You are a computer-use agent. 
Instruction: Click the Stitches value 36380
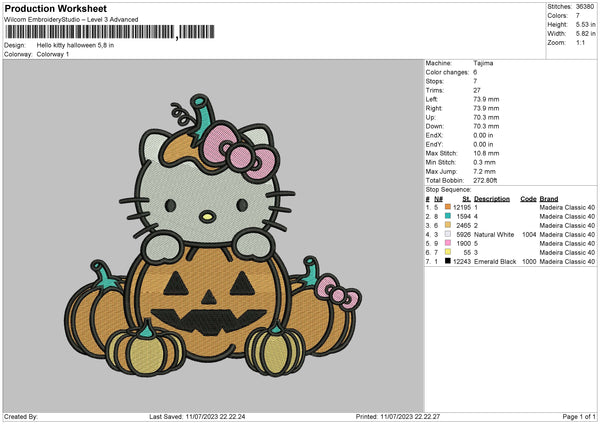(586, 6)
